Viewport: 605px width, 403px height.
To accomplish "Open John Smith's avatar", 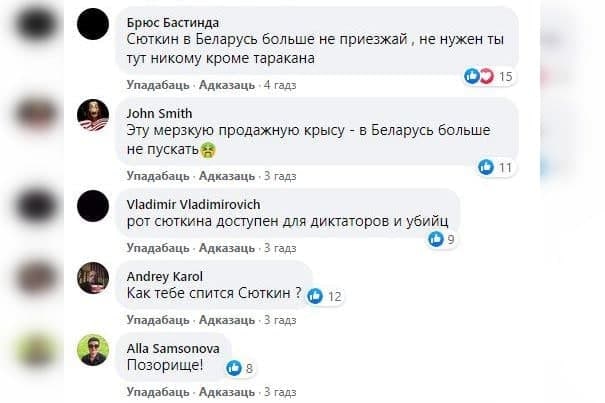I will pyautogui.click(x=93, y=119).
